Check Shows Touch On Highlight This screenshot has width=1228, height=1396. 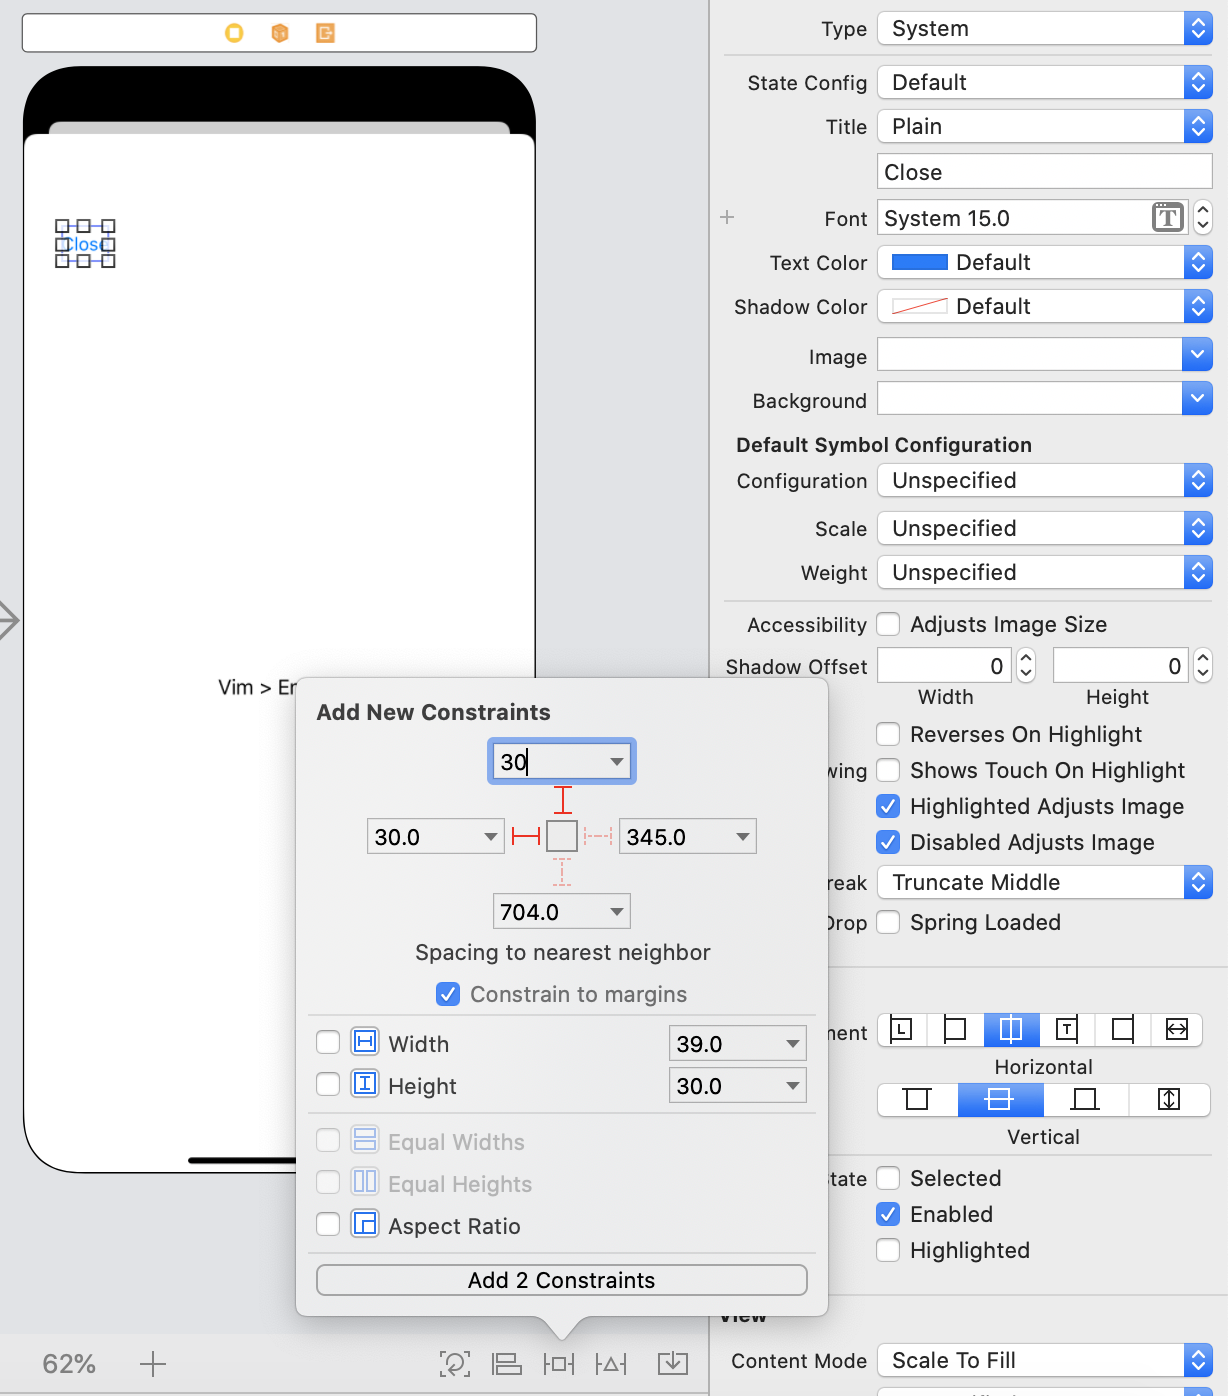[888, 770]
